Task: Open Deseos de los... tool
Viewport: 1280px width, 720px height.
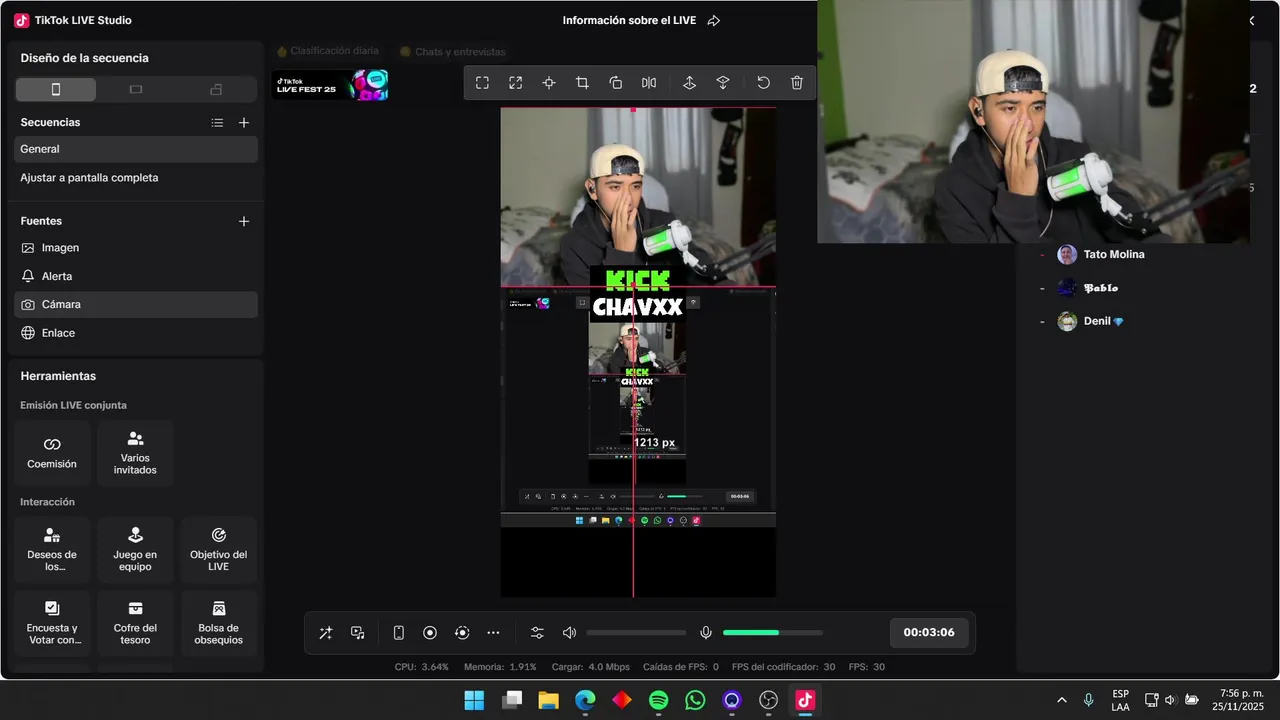Action: [52, 550]
